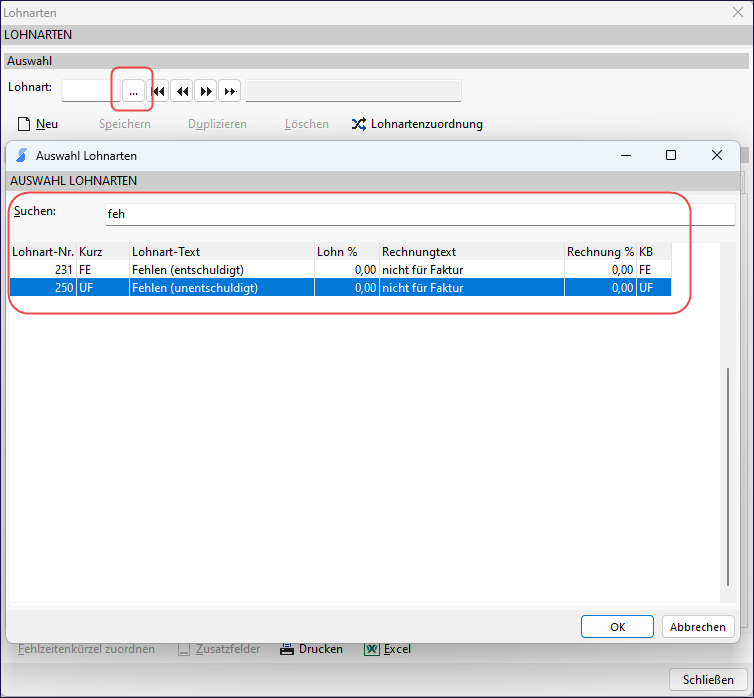Jump to last Lohnart record
The height and width of the screenshot is (698, 754).
(x=230, y=91)
